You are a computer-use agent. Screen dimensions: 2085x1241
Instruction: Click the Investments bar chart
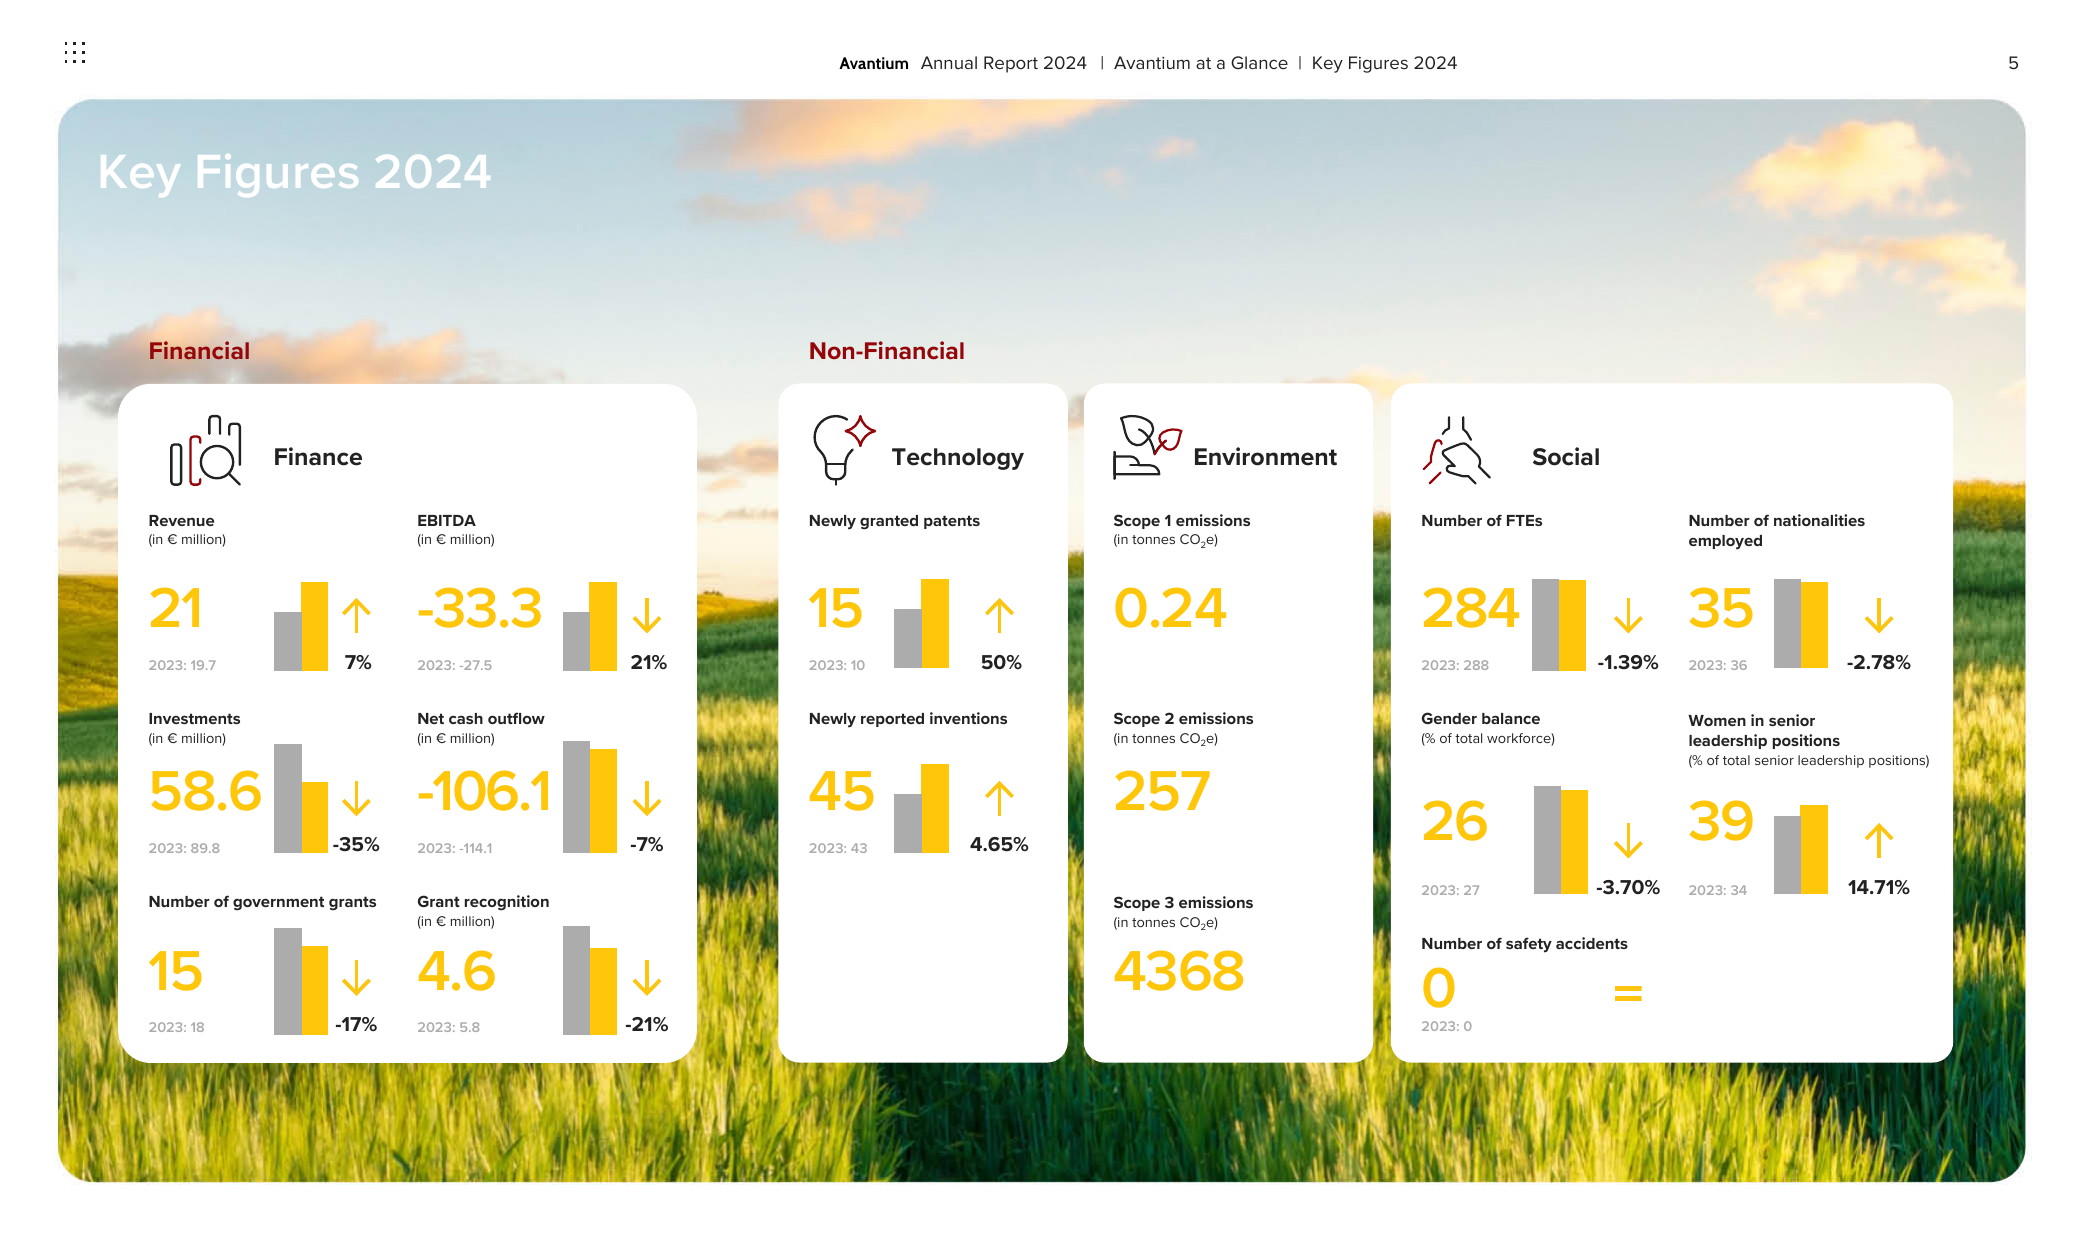(x=301, y=798)
